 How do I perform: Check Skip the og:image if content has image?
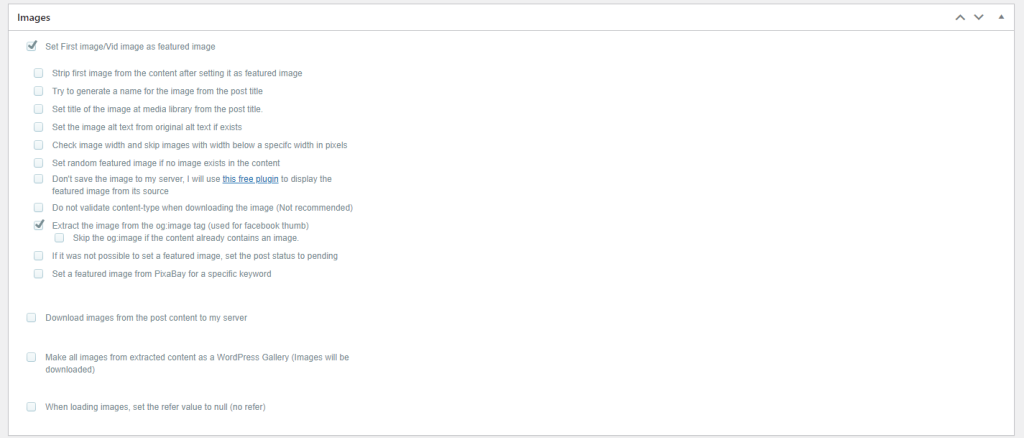point(59,238)
